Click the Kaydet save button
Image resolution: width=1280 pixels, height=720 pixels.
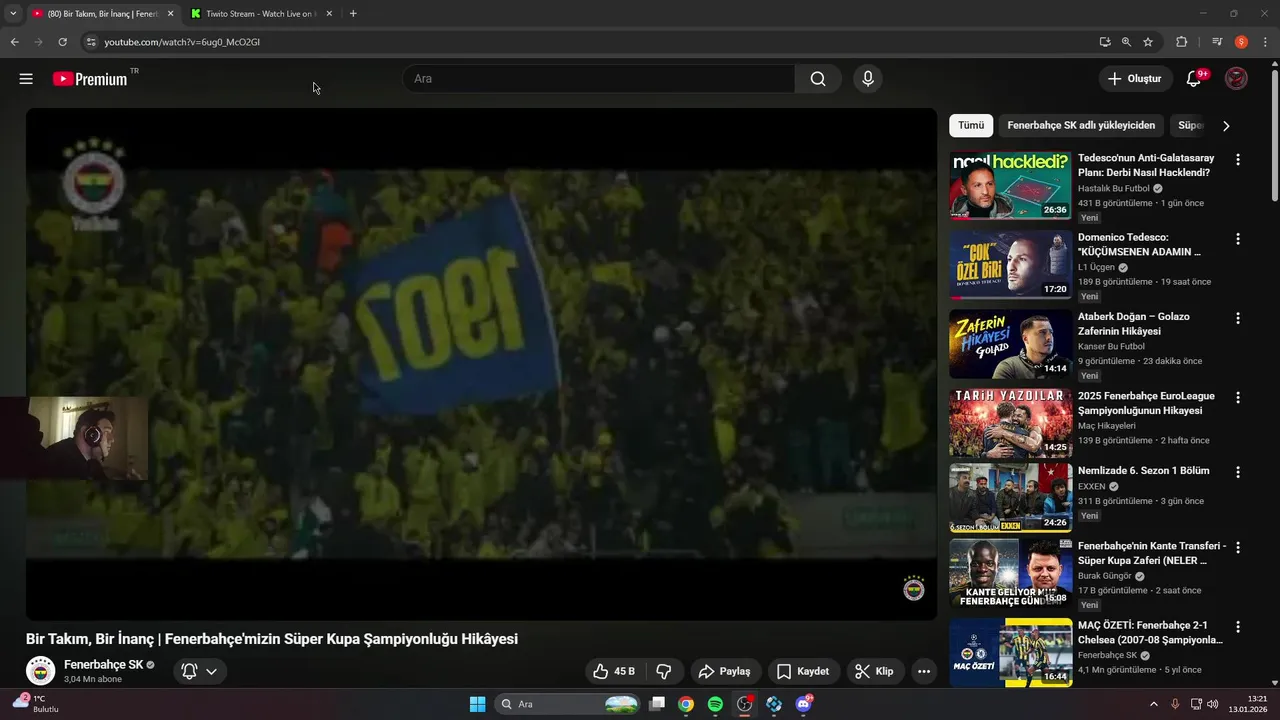[803, 671]
